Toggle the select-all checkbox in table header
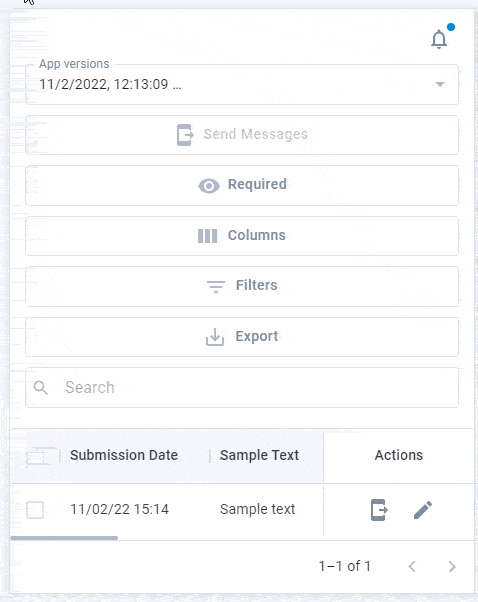Viewport: 478px width, 602px height. 38,456
